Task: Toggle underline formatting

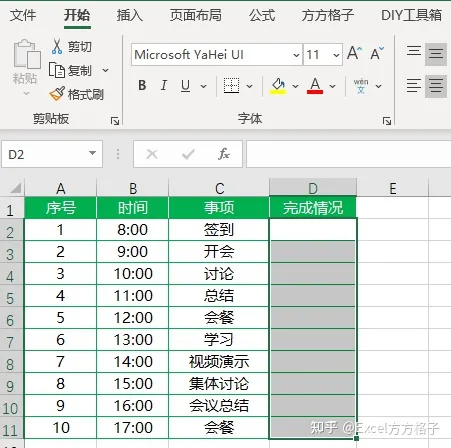Action: (185, 86)
